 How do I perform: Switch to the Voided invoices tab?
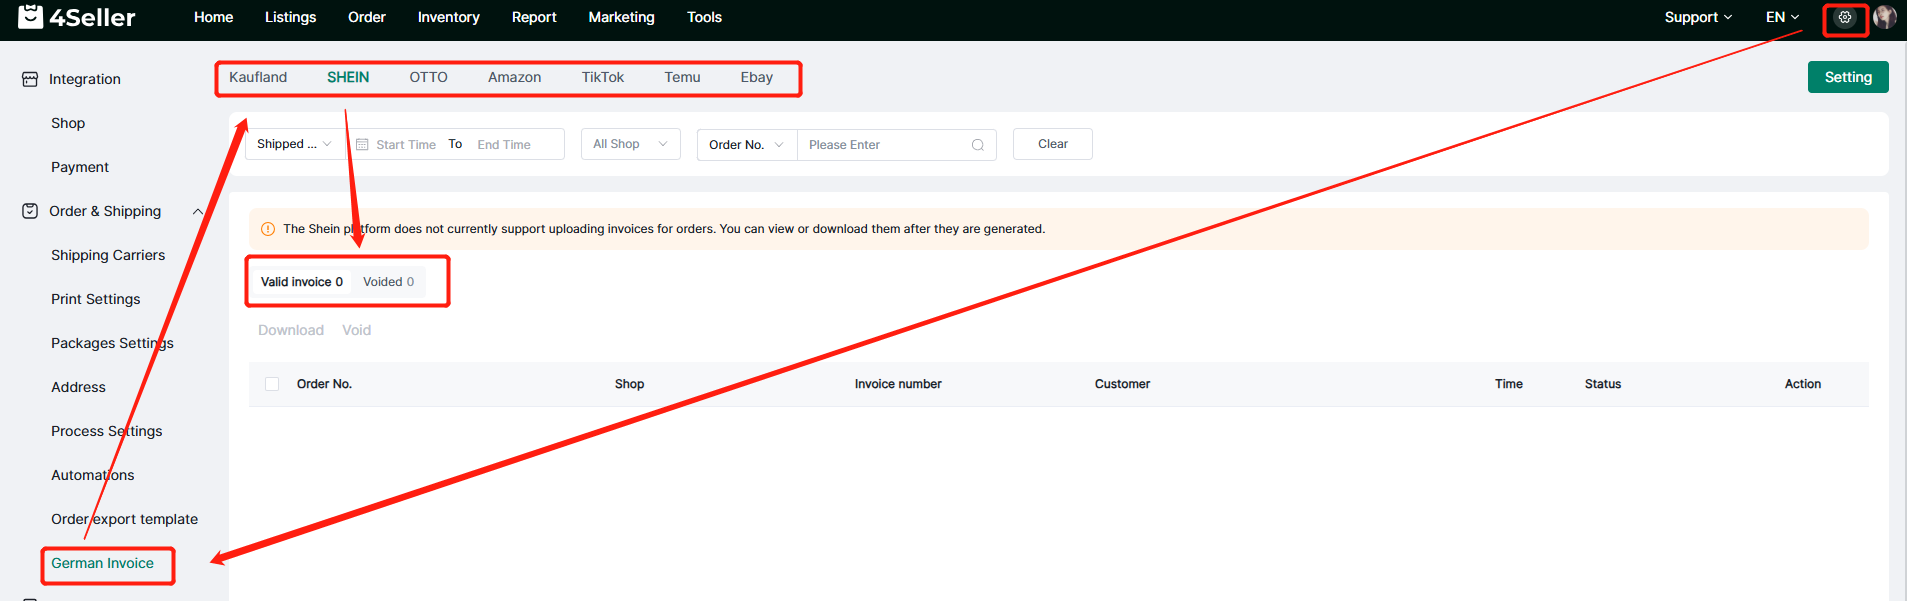click(x=388, y=282)
